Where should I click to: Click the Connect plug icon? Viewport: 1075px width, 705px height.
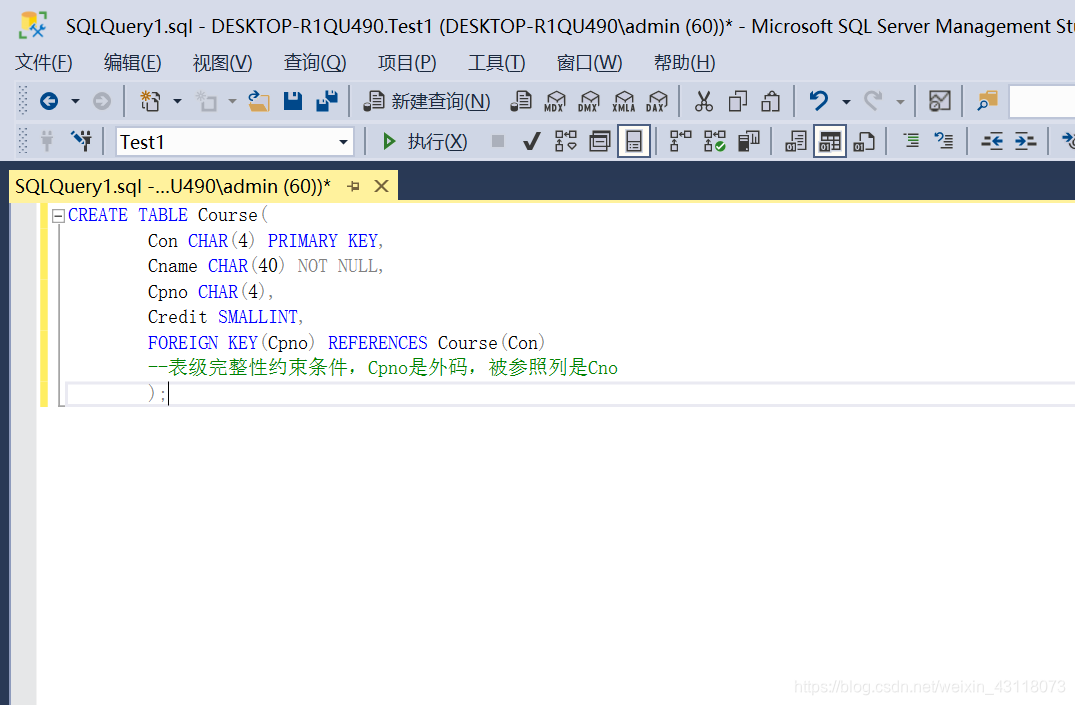47,141
